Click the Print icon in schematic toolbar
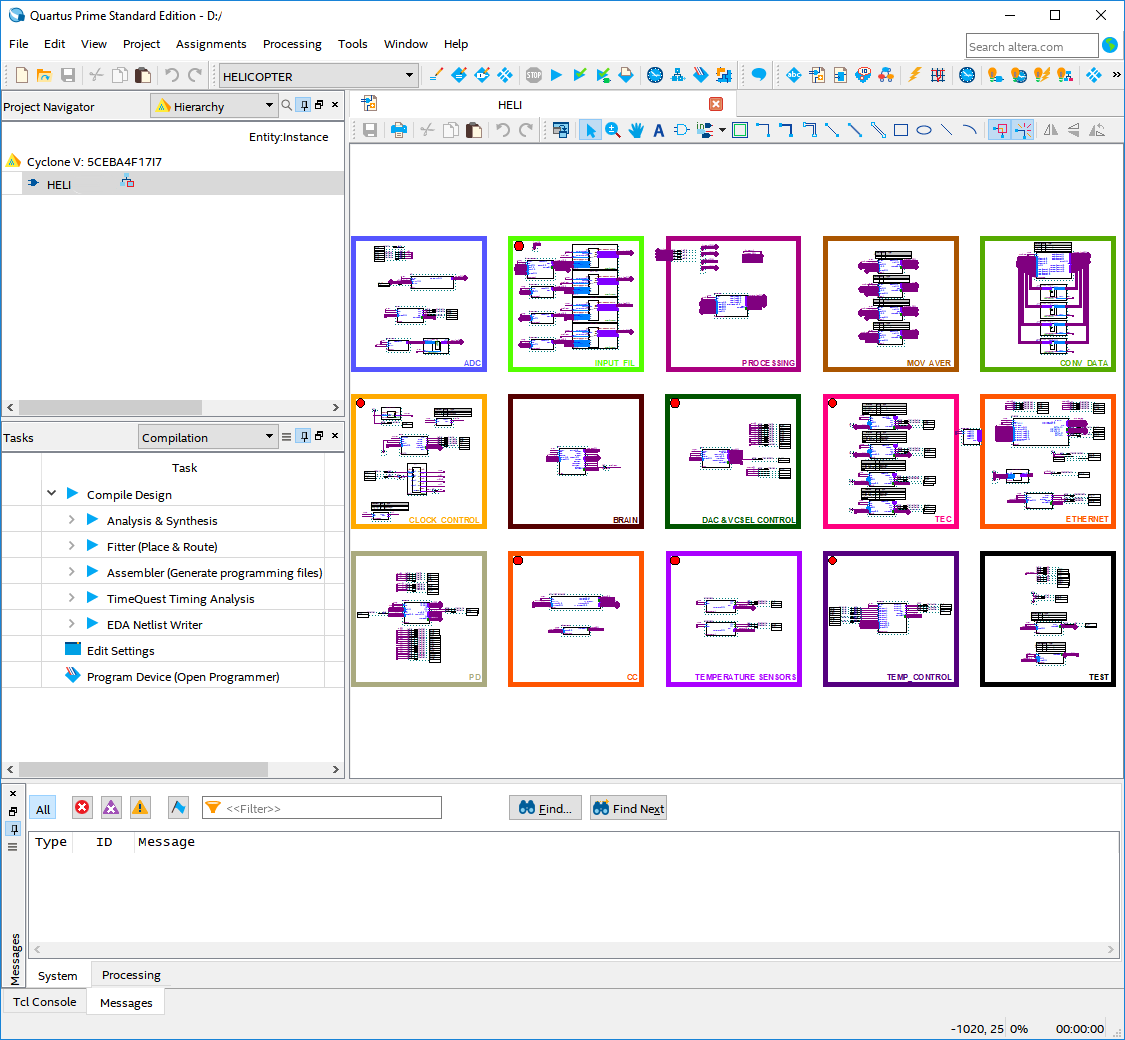This screenshot has width=1125, height=1040. (399, 130)
